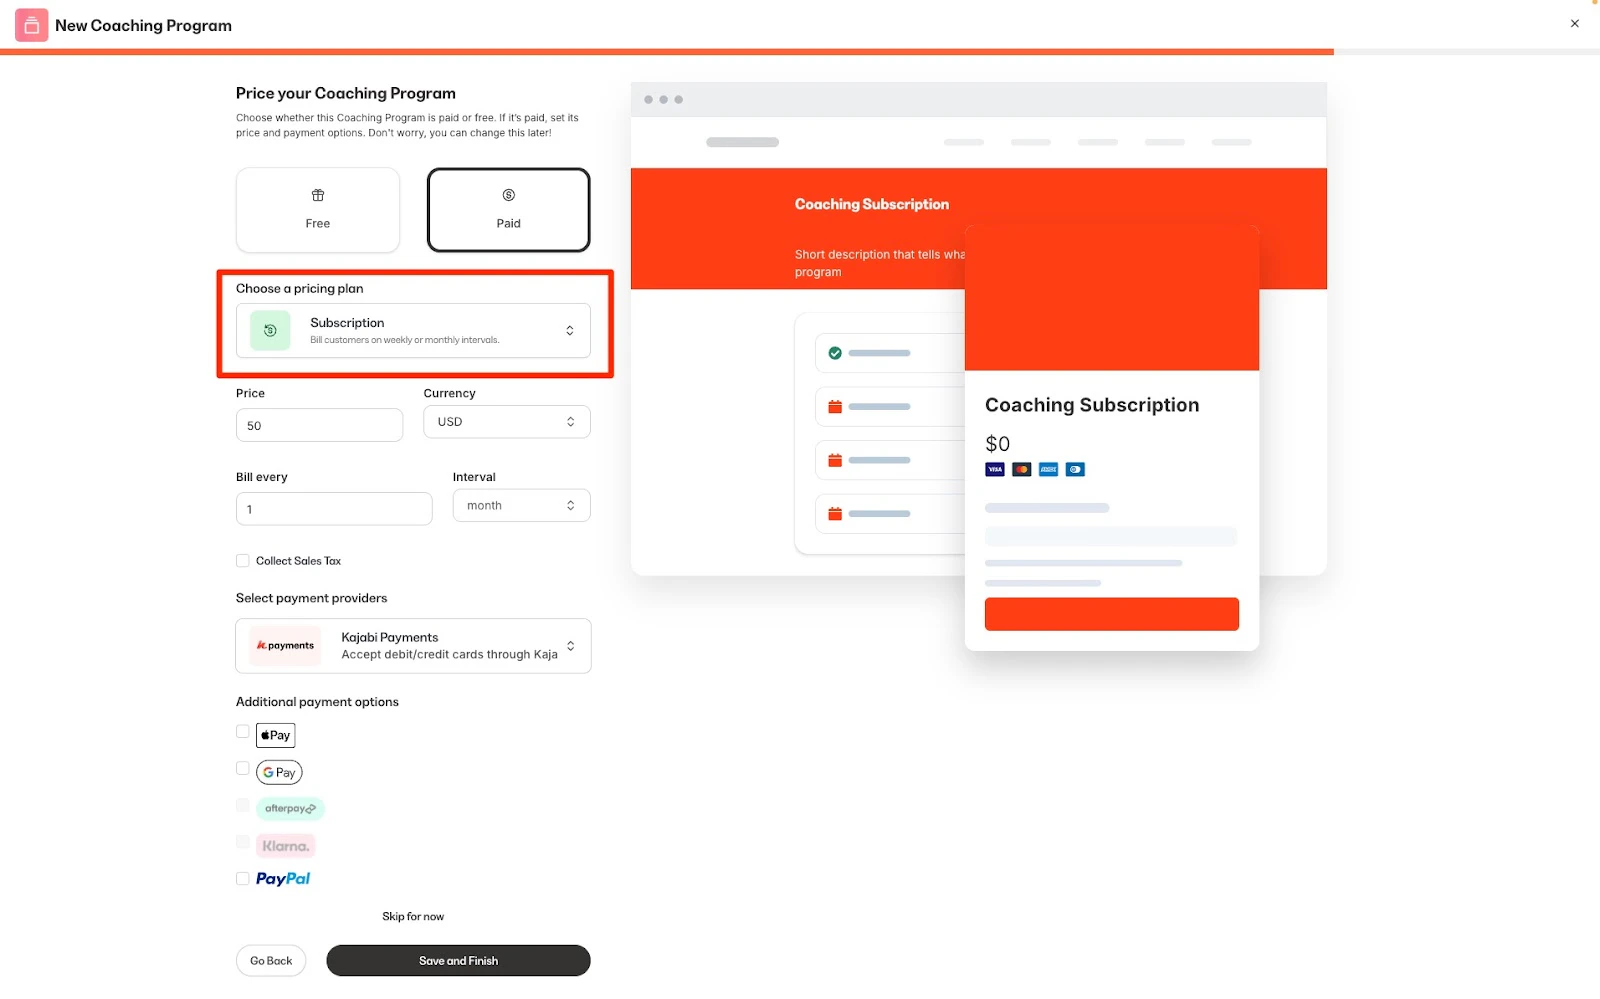
Task: Click the Skip for now link
Action: [x=412, y=916]
